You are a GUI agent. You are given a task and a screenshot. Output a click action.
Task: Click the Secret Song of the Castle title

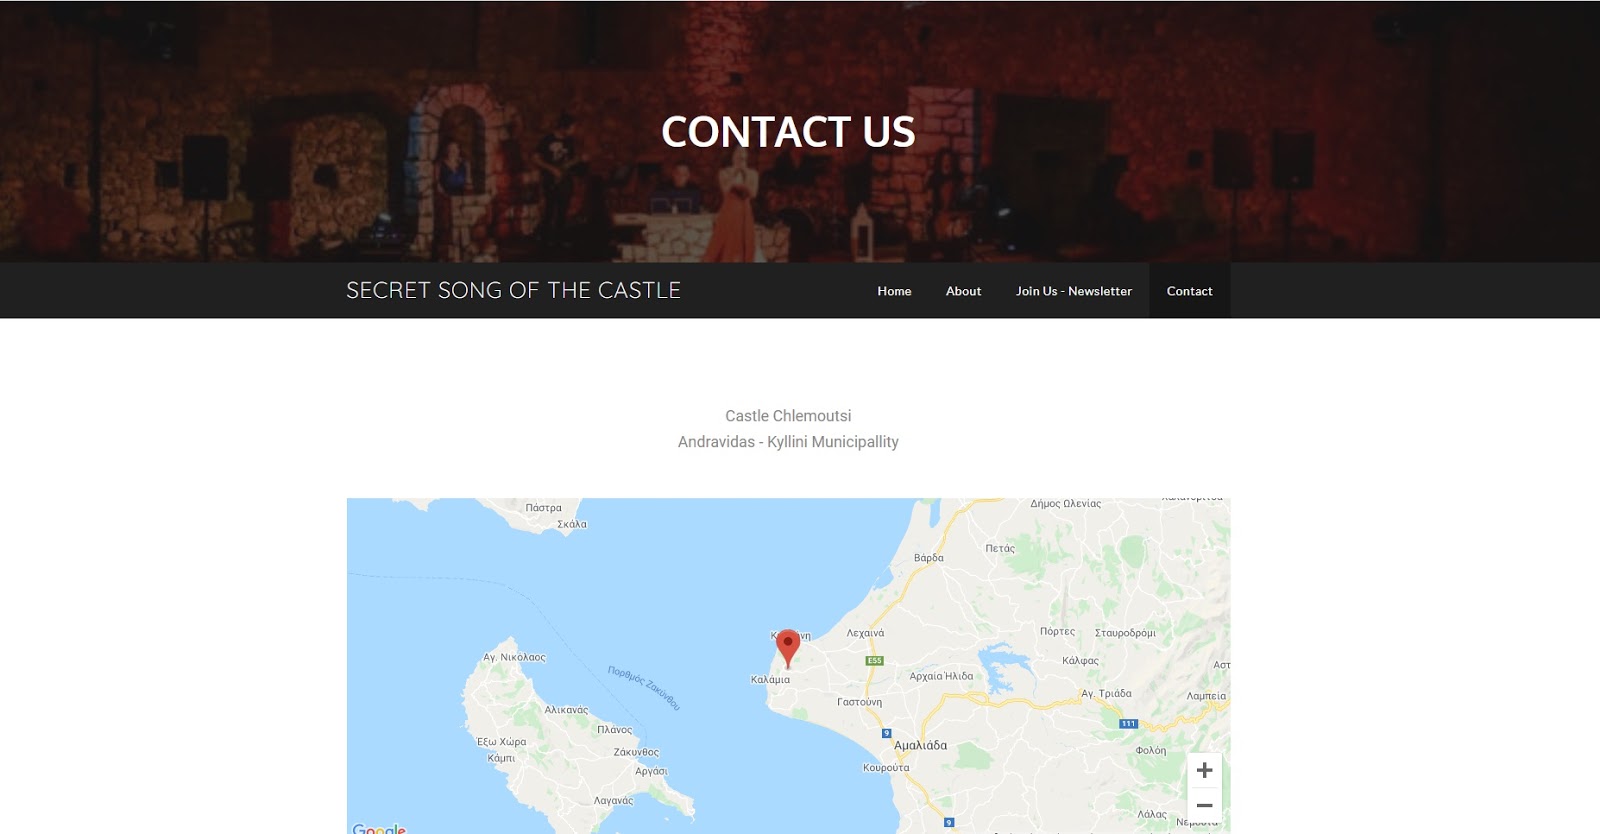coord(513,290)
